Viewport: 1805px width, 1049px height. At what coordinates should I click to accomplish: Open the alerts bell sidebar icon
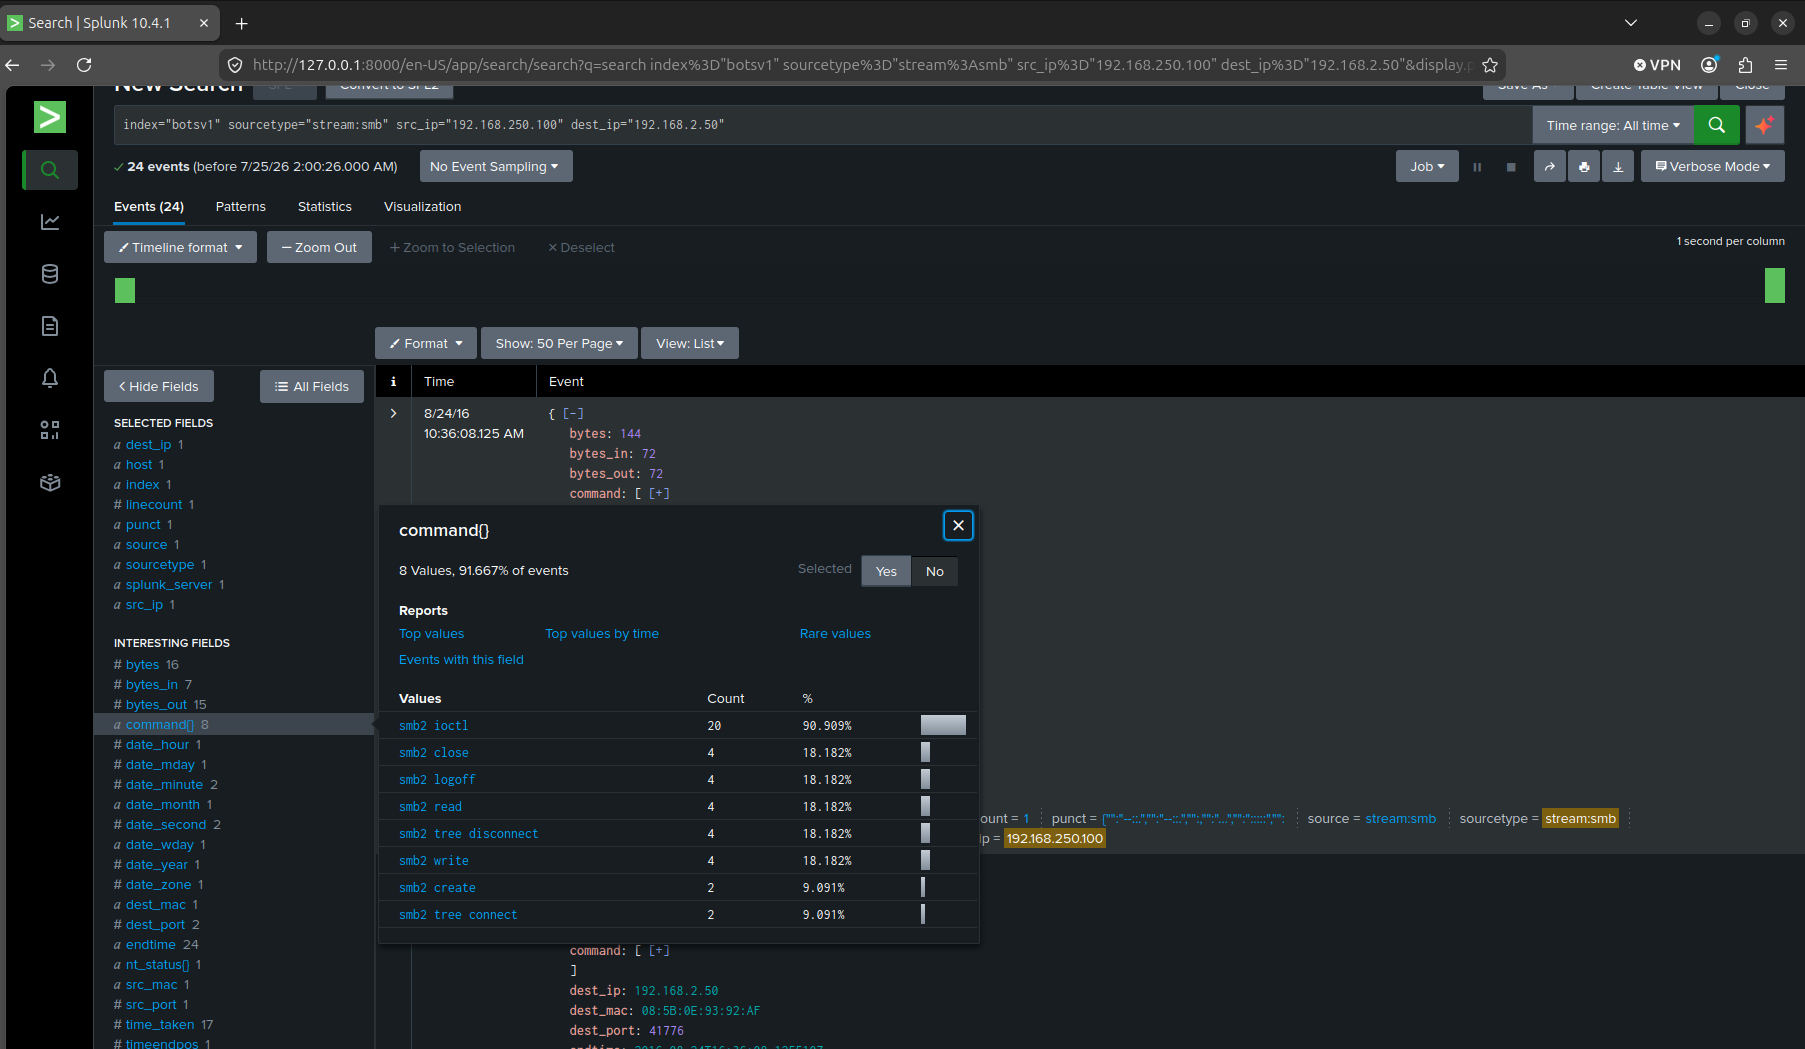[x=50, y=378]
